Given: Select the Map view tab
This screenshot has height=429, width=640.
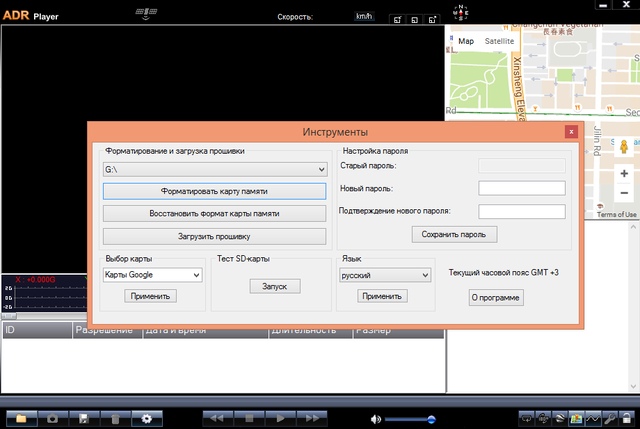Looking at the screenshot, I should [x=466, y=41].
